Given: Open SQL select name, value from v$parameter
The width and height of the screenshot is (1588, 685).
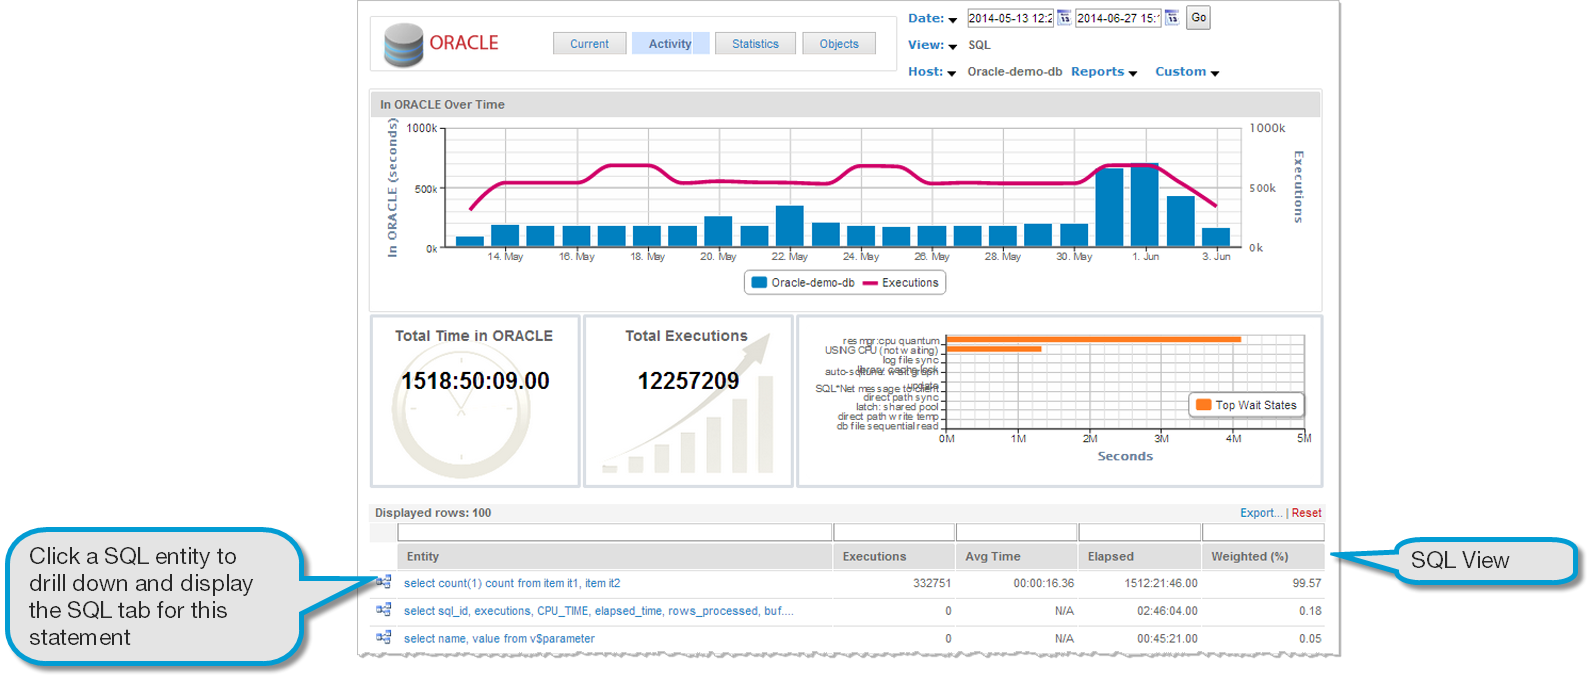Looking at the screenshot, I should point(499,639).
